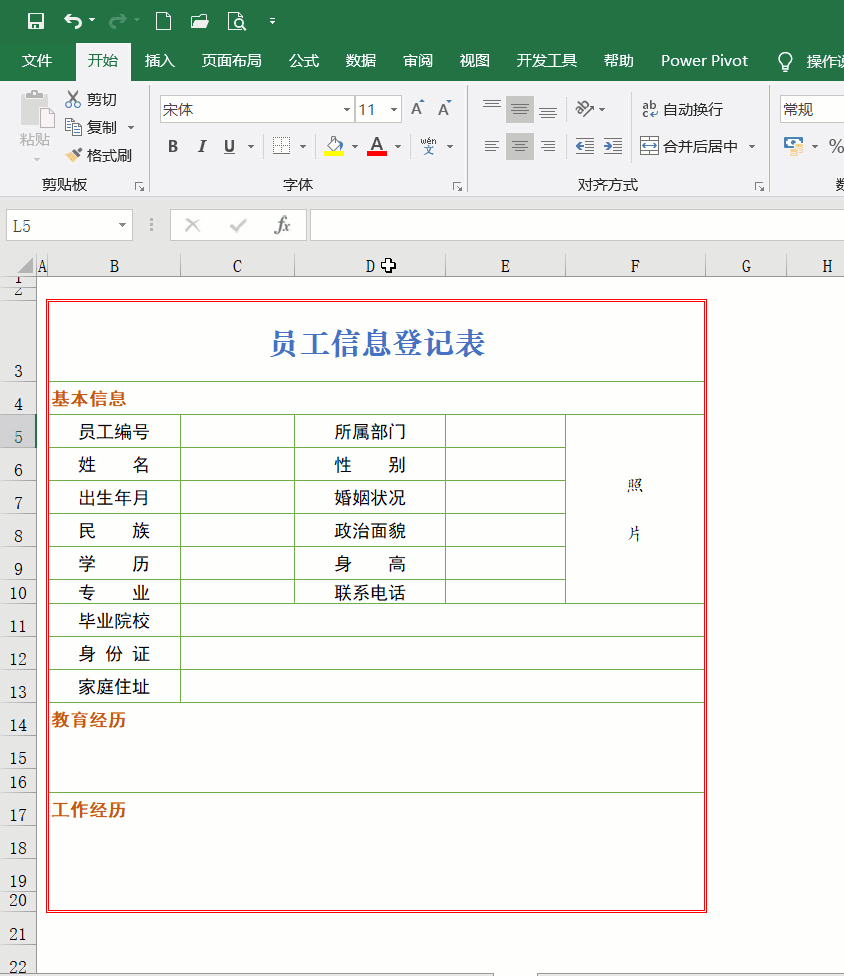Toggle Underline formatting
The width and height of the screenshot is (844, 976).
(x=230, y=146)
